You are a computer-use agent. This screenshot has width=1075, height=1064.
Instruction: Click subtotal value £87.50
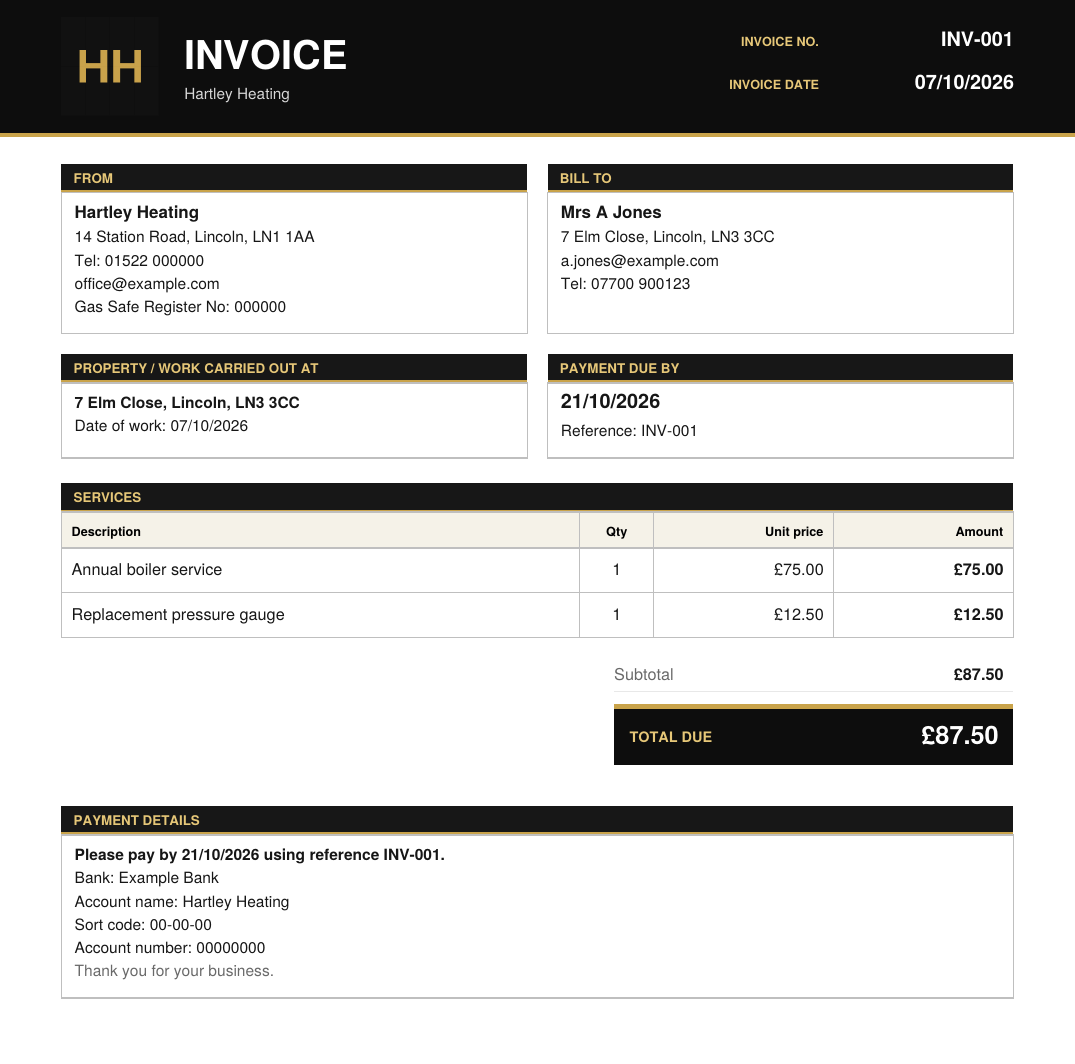pos(978,675)
